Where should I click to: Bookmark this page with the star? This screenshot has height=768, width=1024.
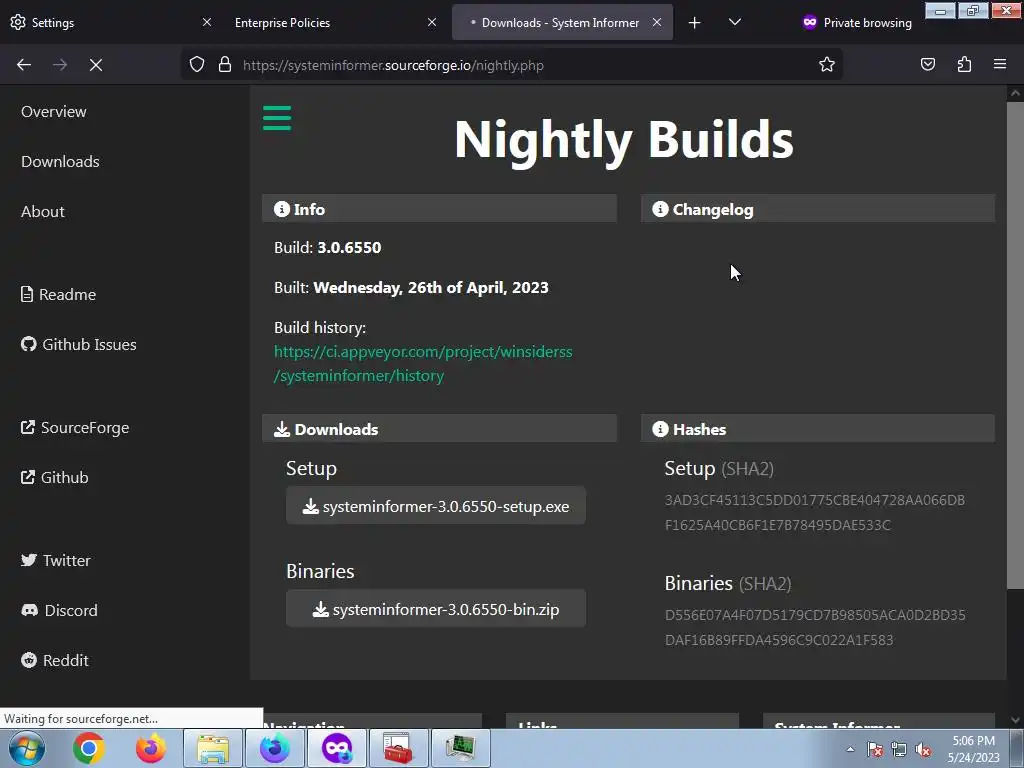[x=827, y=65]
